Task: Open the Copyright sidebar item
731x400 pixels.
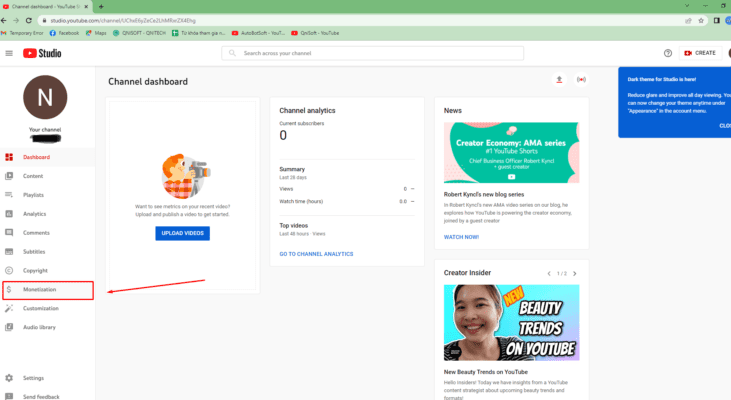Action: click(x=48, y=270)
